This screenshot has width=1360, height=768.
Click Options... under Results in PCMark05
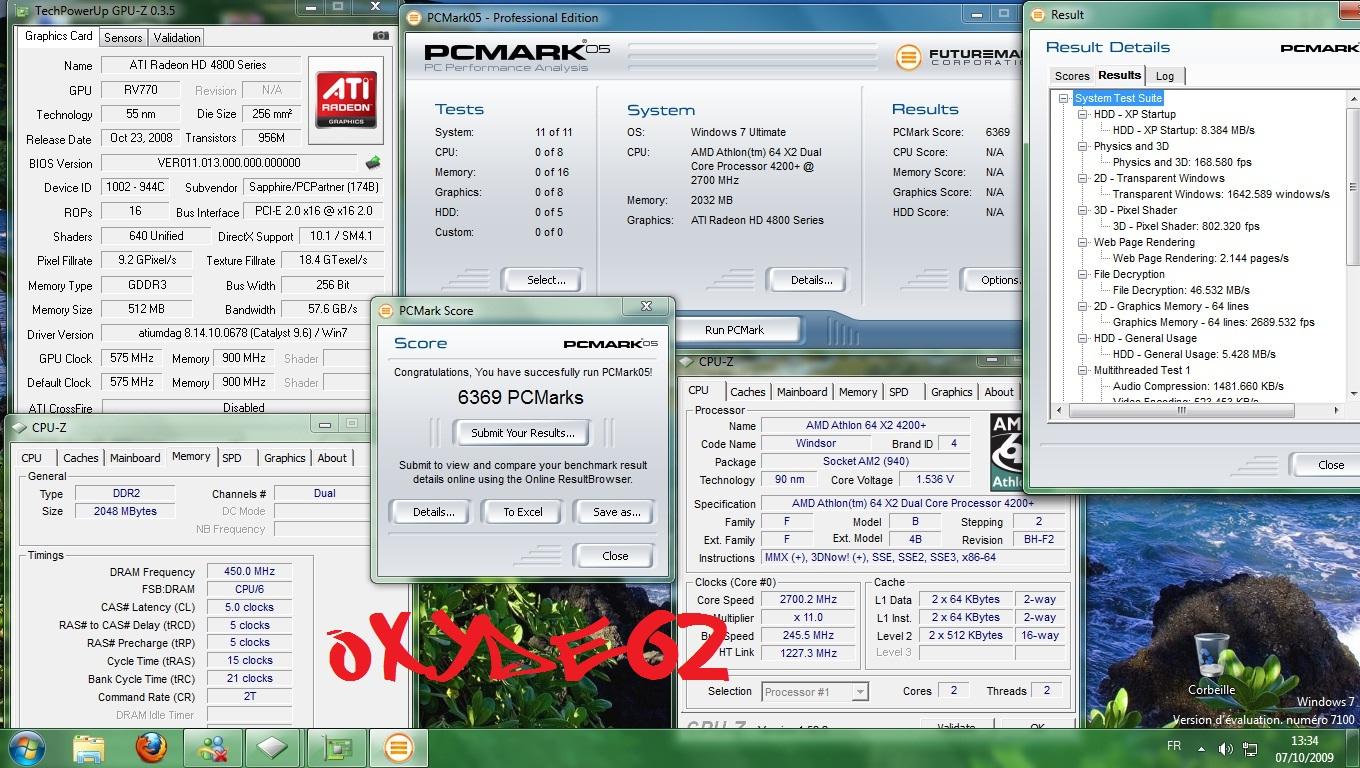click(993, 280)
